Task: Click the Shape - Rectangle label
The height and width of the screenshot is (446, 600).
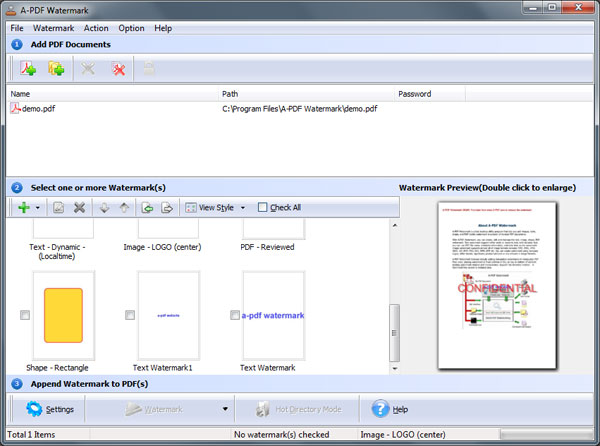Action: pyautogui.click(x=57, y=368)
